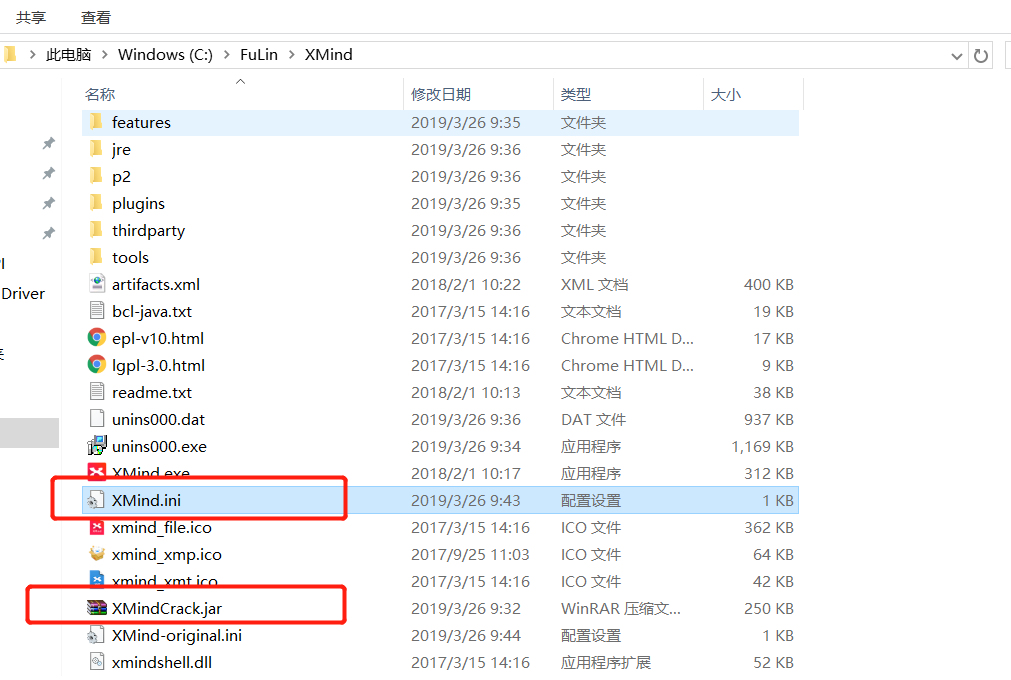Click the XMind-original.ini file icon
Screen dimensions: 1011x680
(x=96, y=636)
